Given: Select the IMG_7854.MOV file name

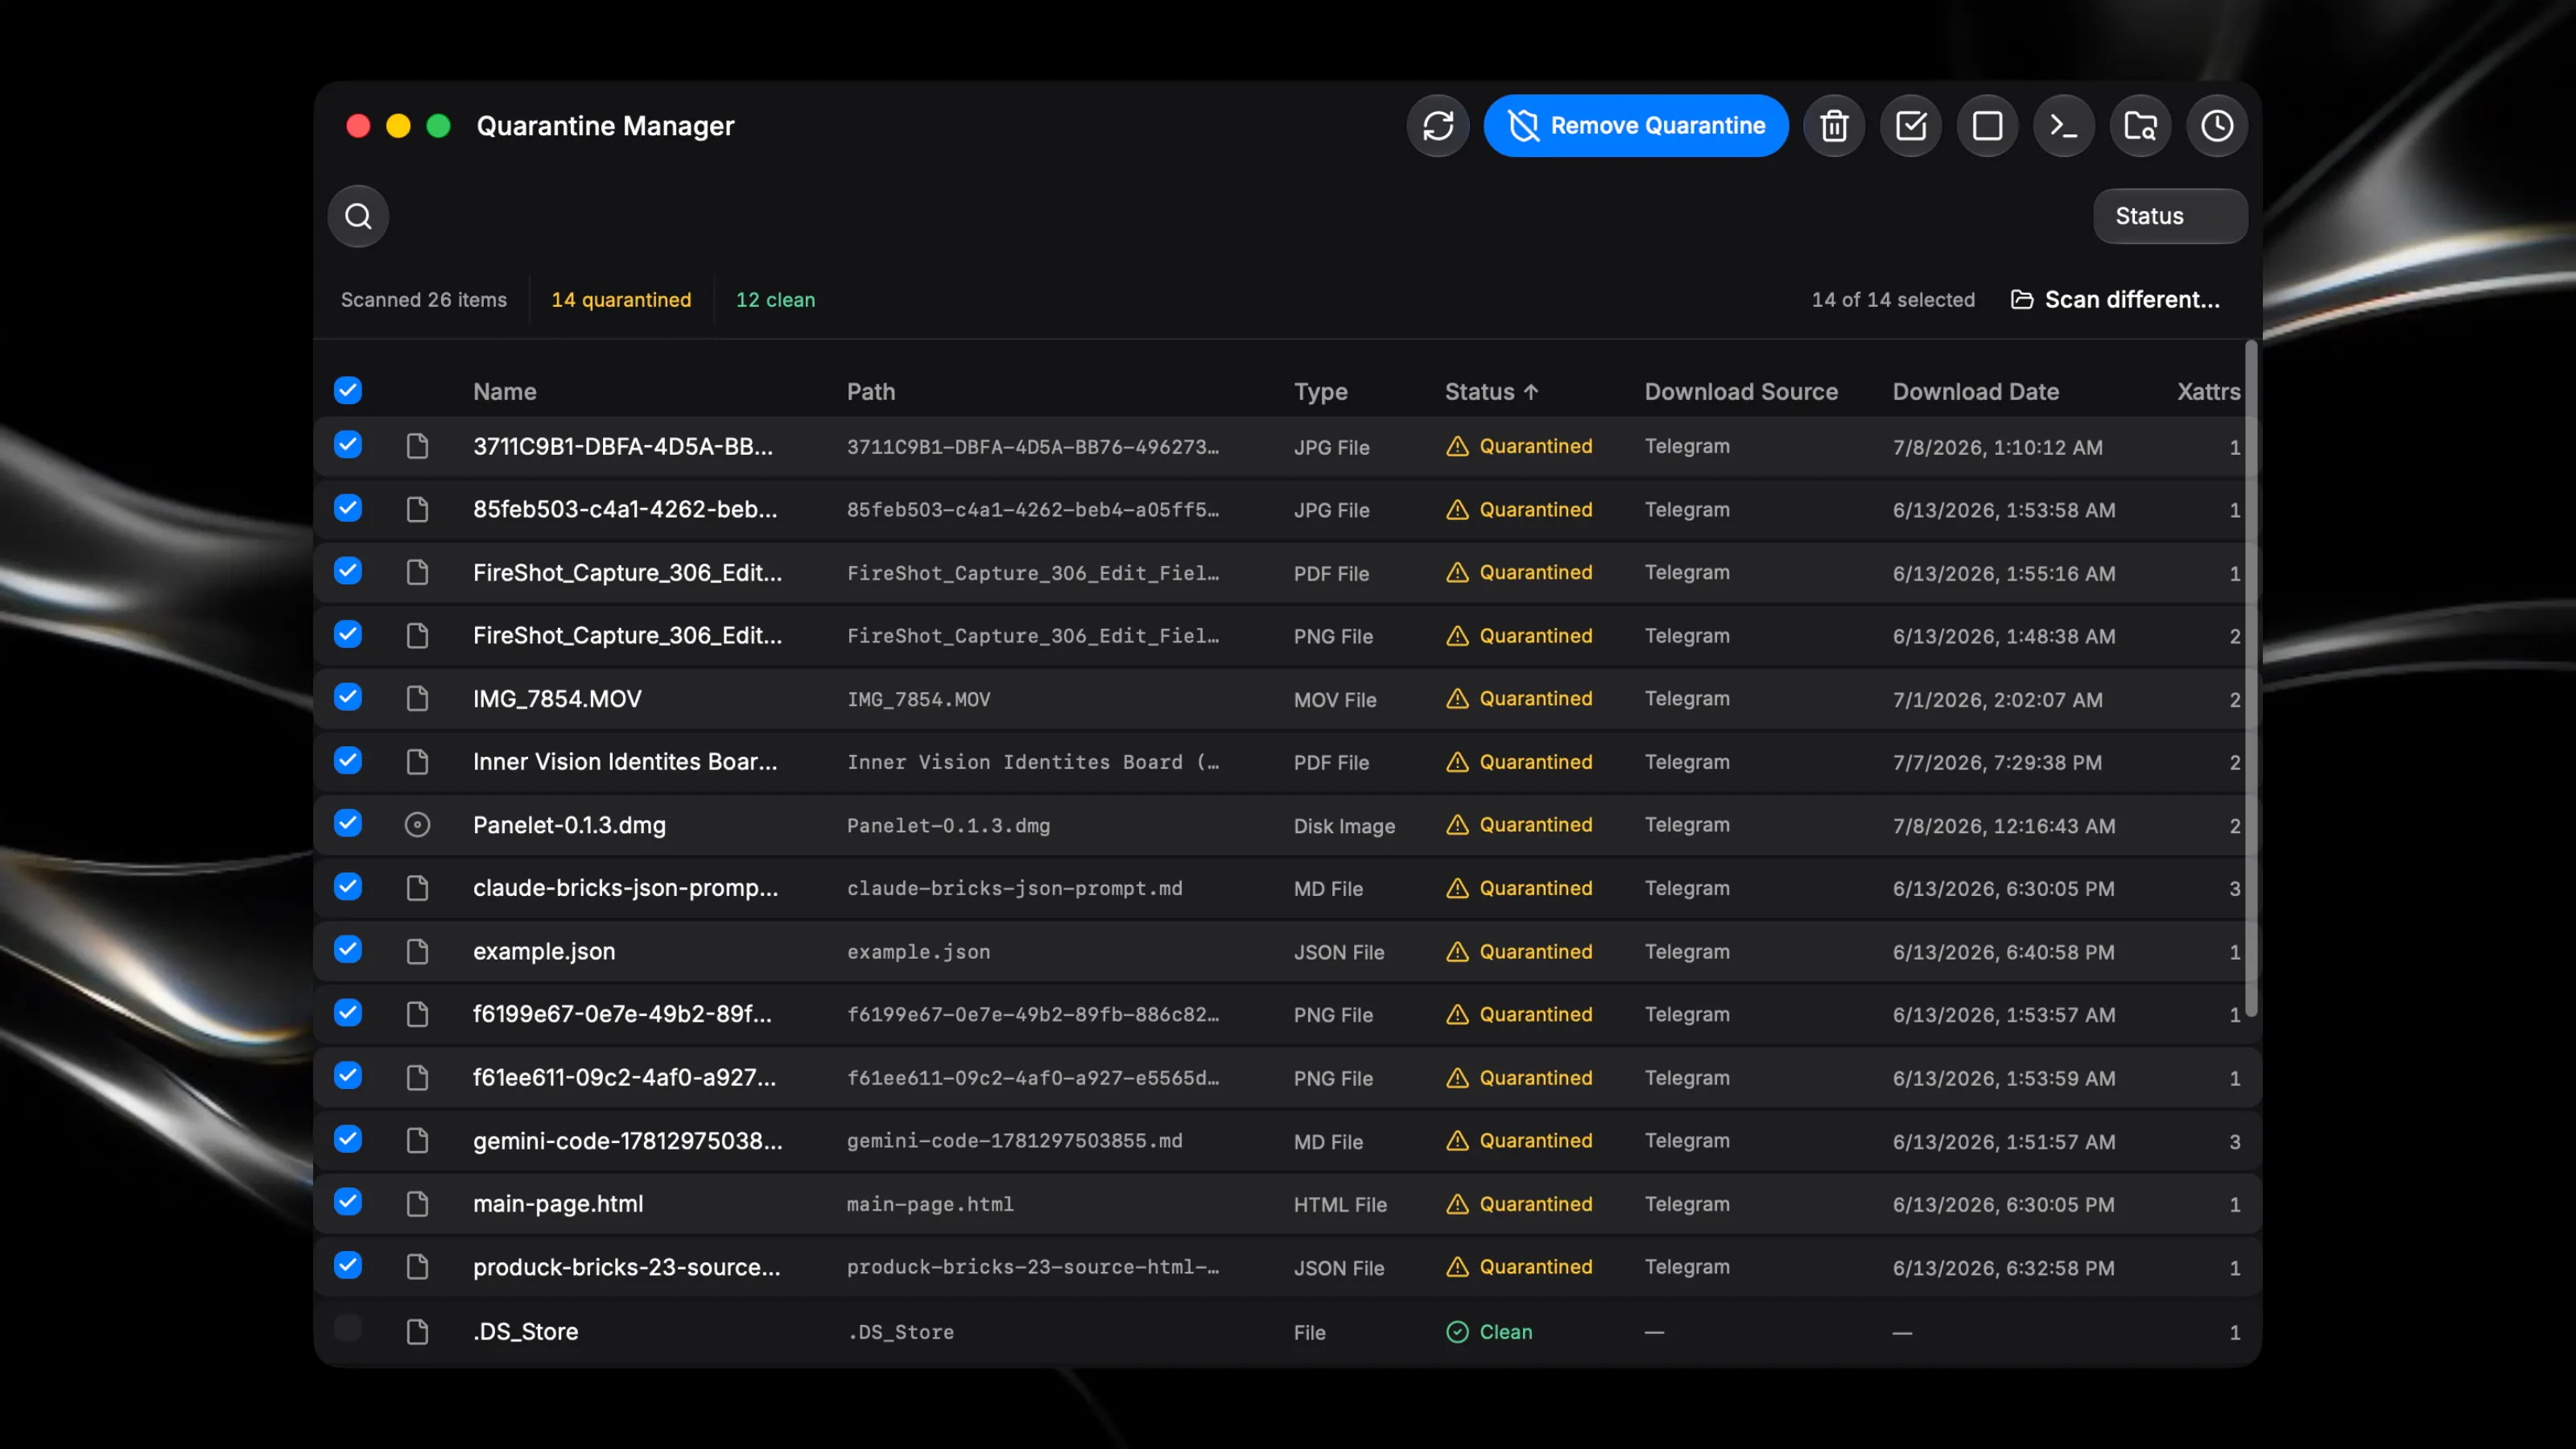Looking at the screenshot, I should pos(557,699).
